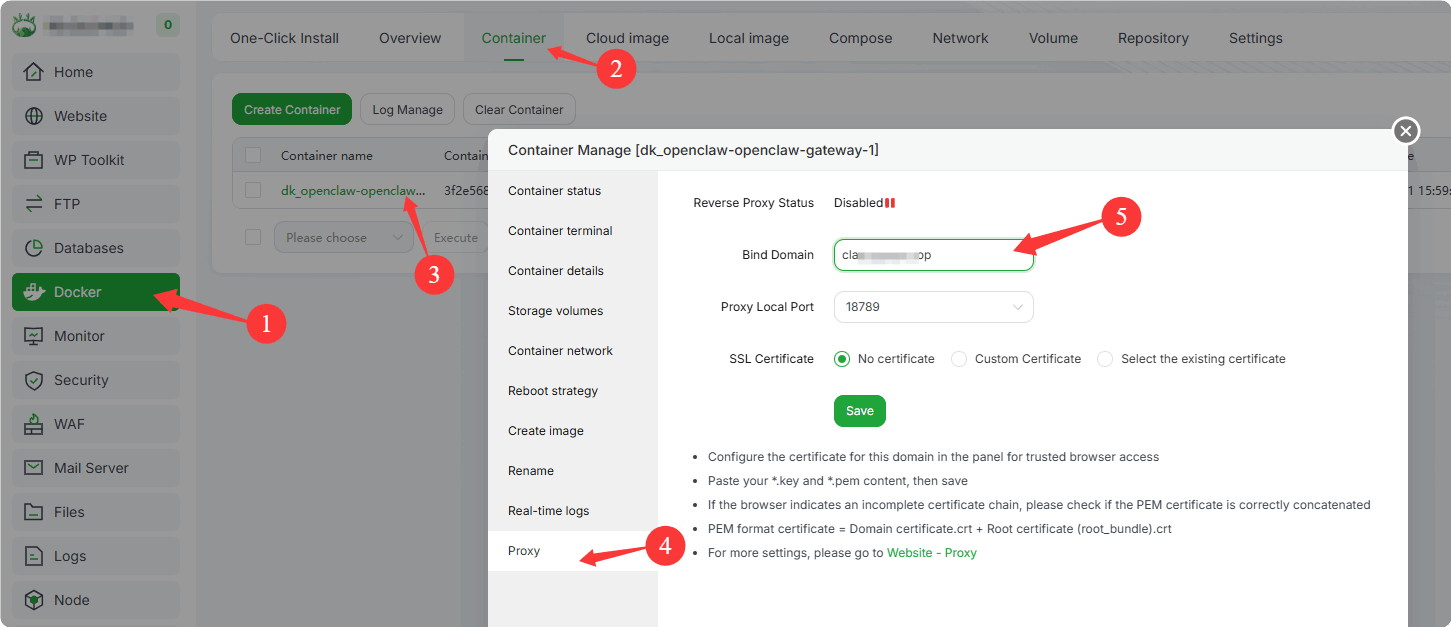Open Home in the sidebar
Screen dimensions: 1451x627
tap(96, 72)
